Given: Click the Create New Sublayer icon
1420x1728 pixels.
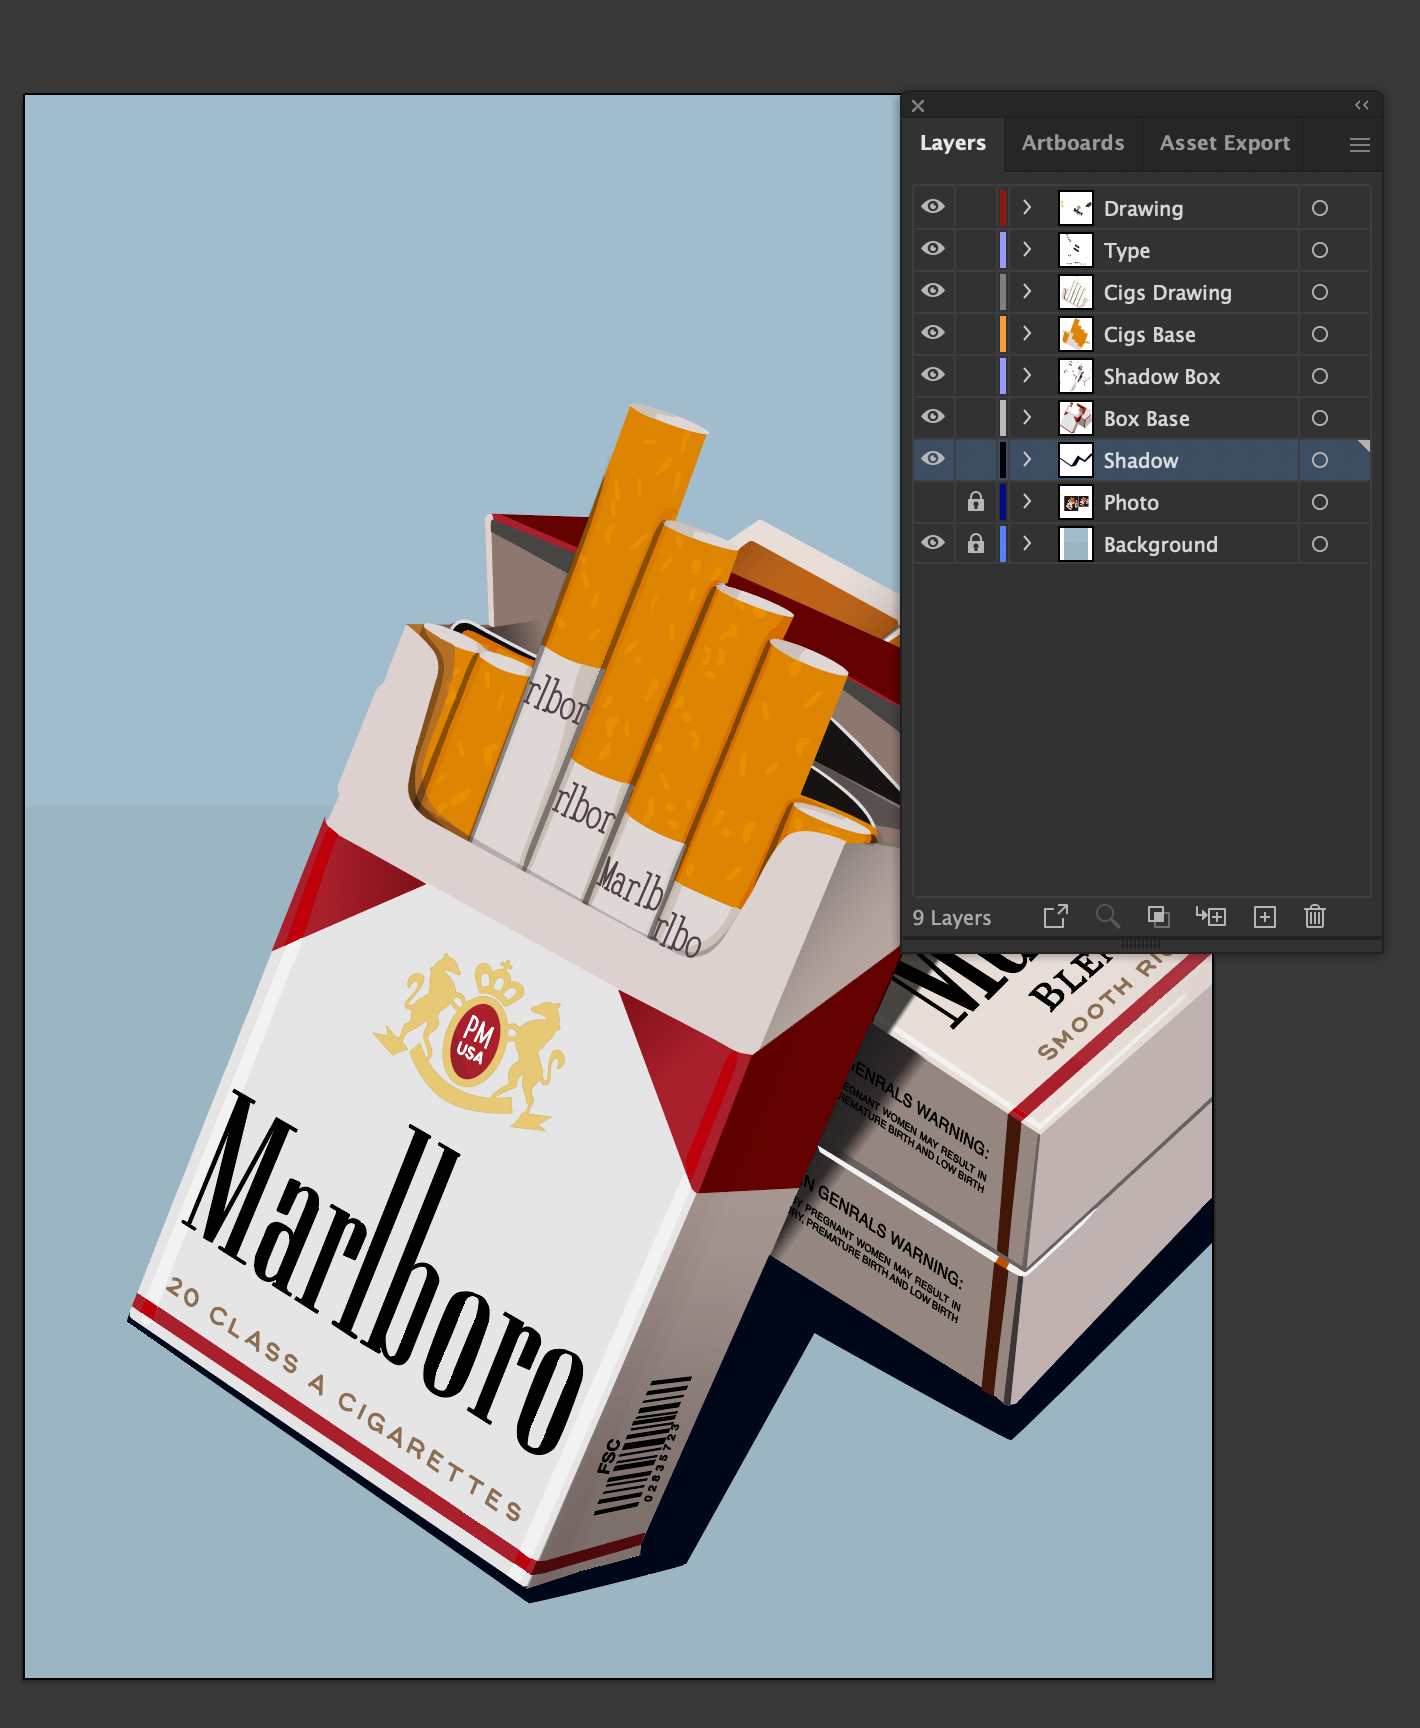Looking at the screenshot, I should 1211,916.
